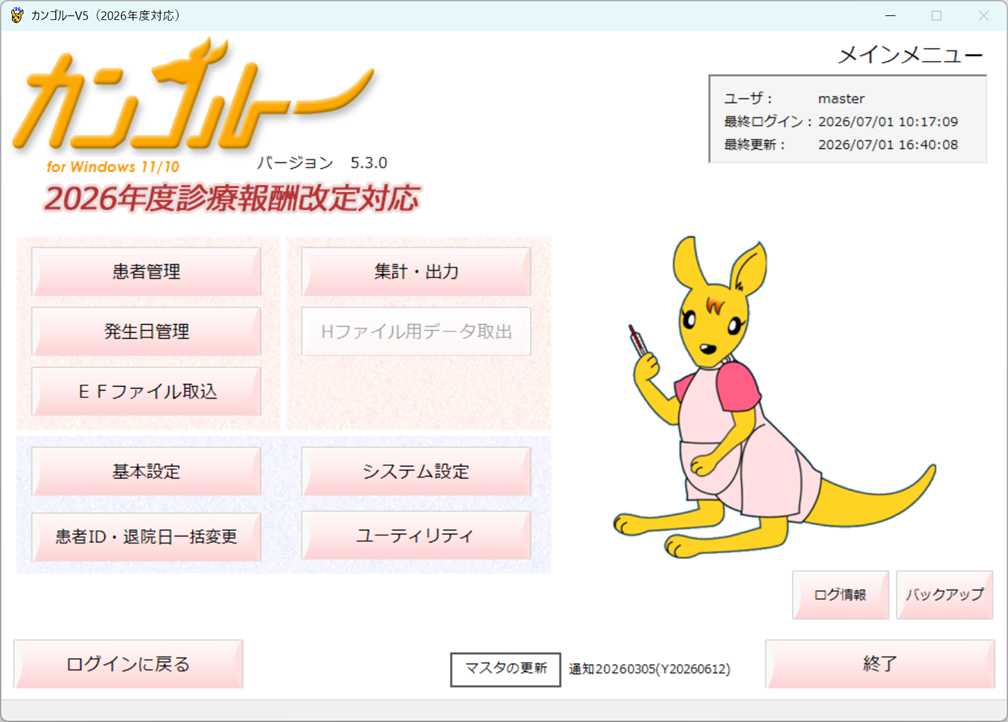
Task: Open 発生日管理 screen
Action: pos(147,331)
